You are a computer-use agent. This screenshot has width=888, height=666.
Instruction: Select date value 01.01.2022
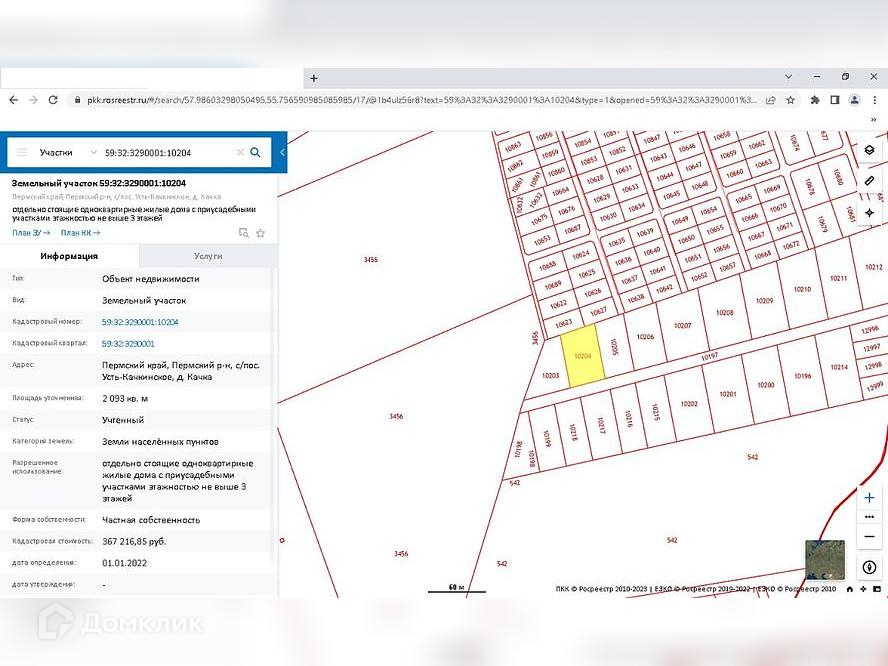coord(125,563)
